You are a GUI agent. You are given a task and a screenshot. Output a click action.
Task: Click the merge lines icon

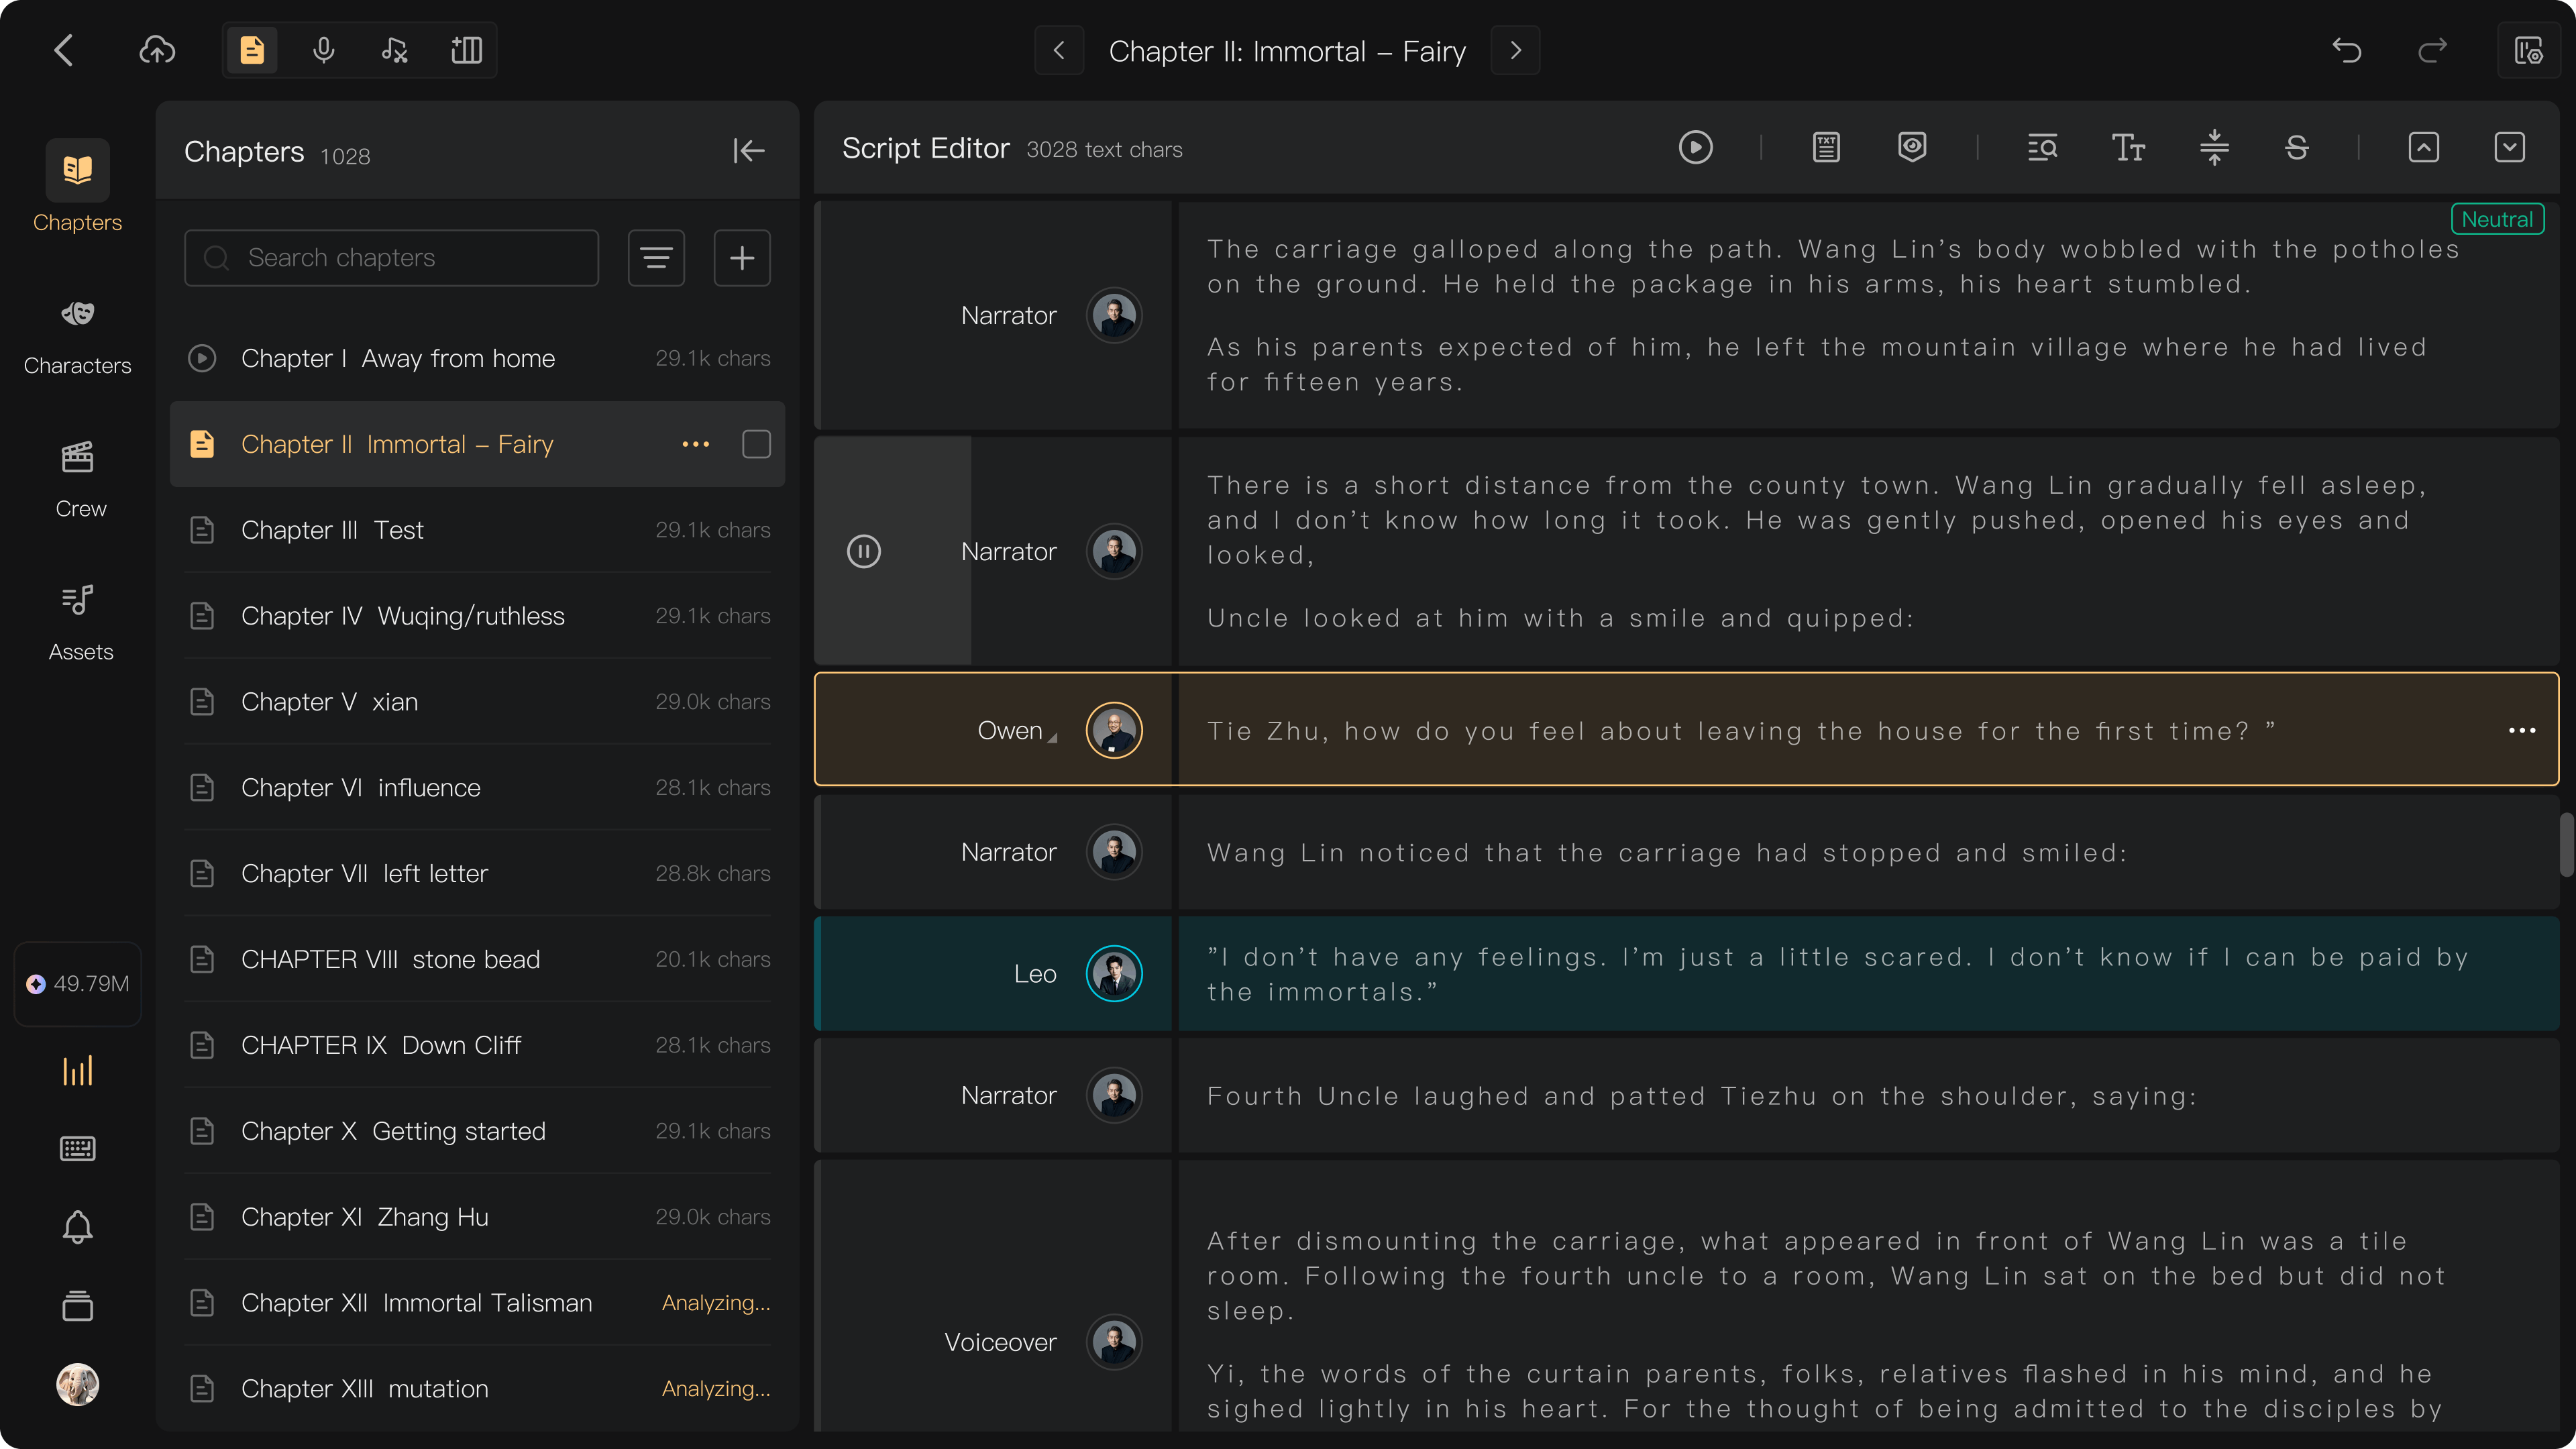(x=2214, y=148)
